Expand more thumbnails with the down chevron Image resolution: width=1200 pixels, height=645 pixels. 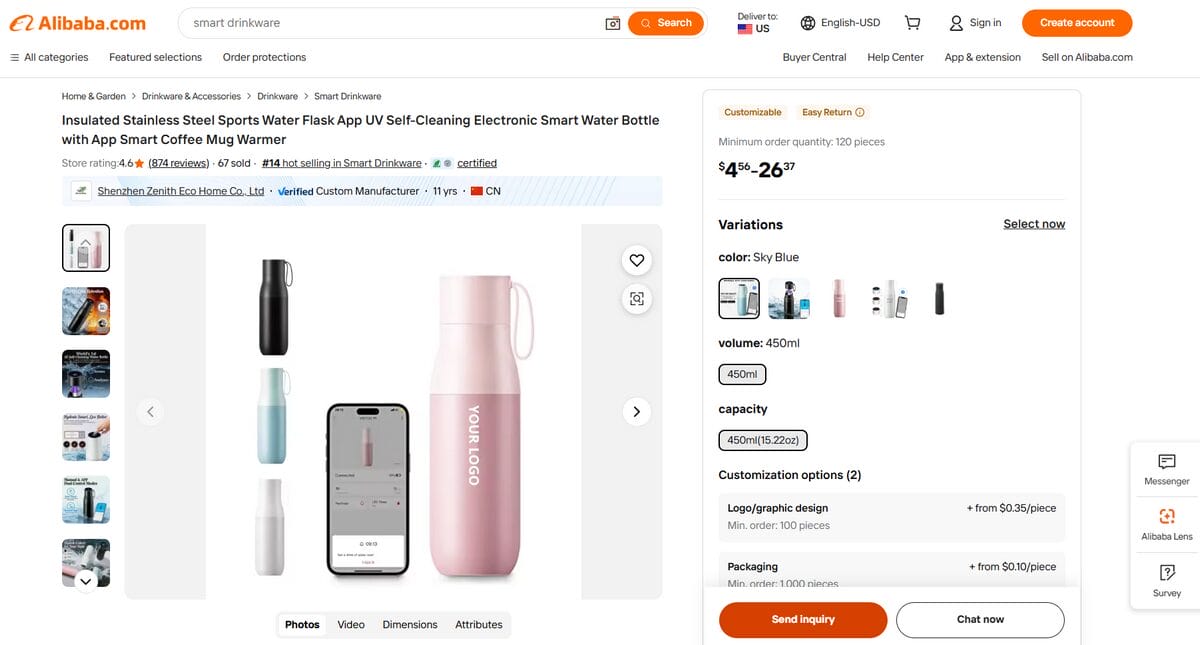[85, 580]
